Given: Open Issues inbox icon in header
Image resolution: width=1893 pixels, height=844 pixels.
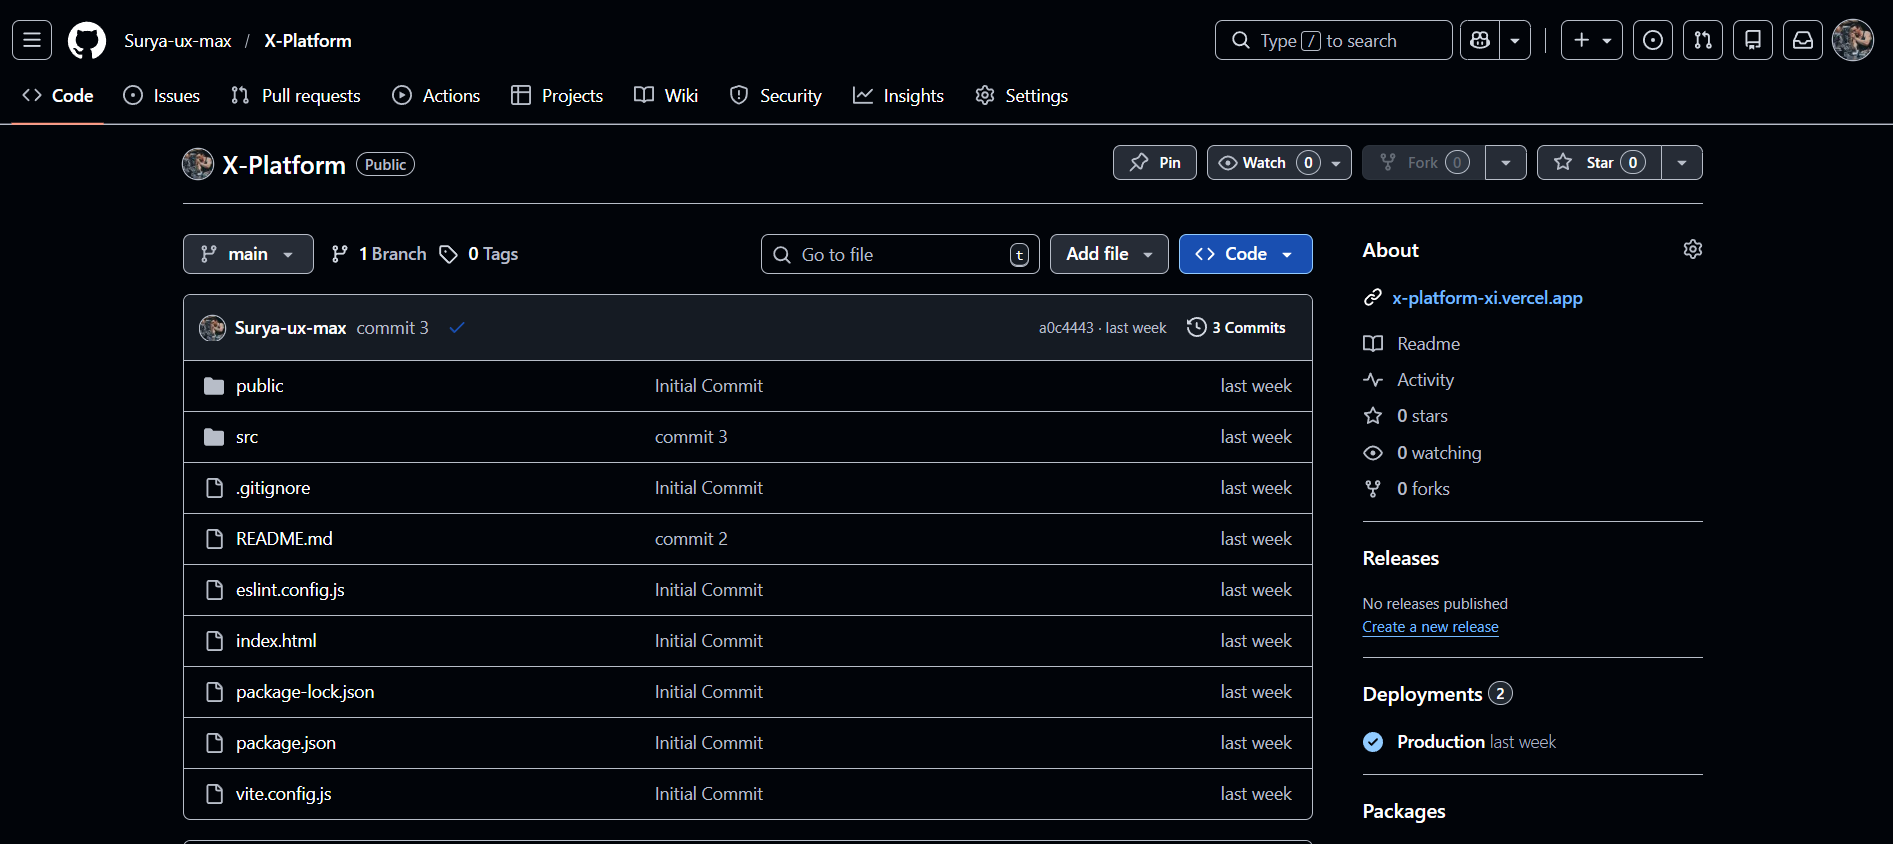Looking at the screenshot, I should click(x=1653, y=41).
